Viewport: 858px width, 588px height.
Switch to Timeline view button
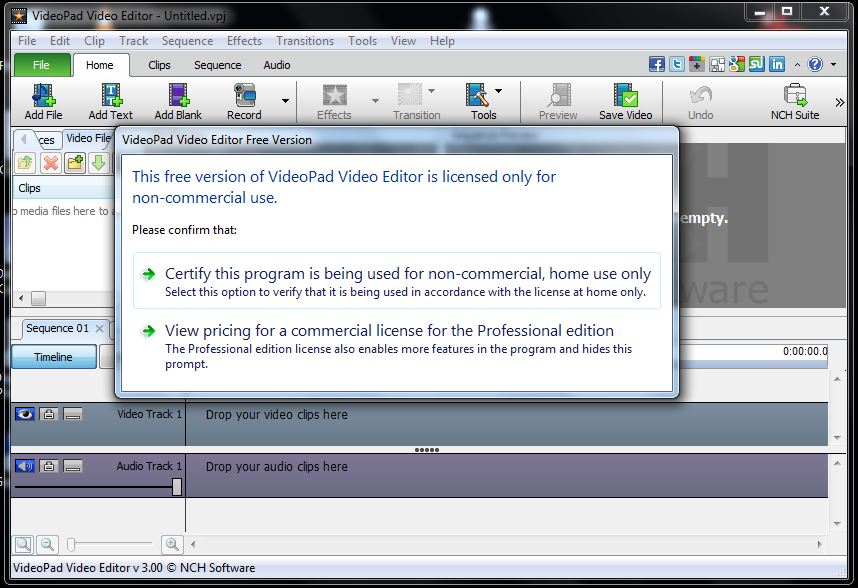point(53,357)
